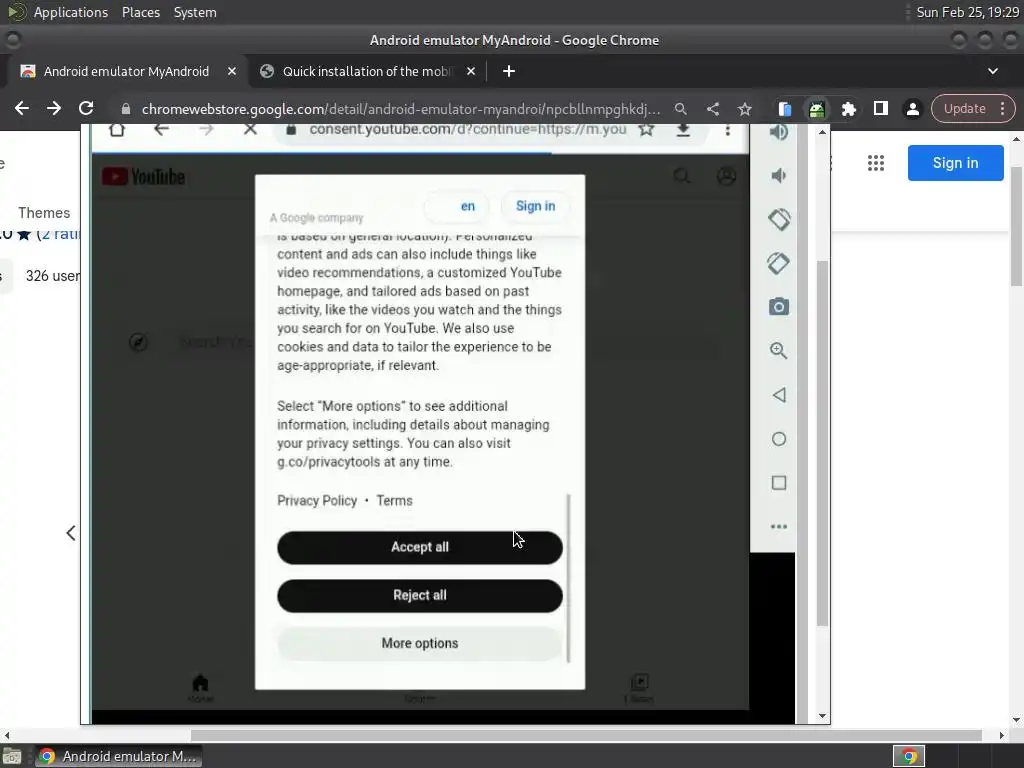The height and width of the screenshot is (768, 1024).
Task: Click taskbar Android emulator window button
Action: pos(119,756)
